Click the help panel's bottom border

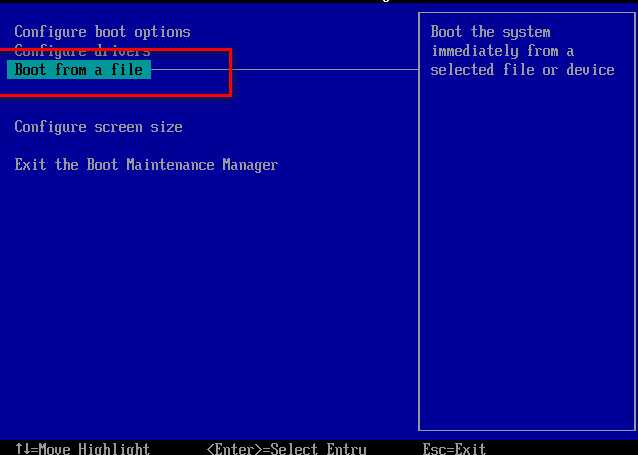(527, 429)
